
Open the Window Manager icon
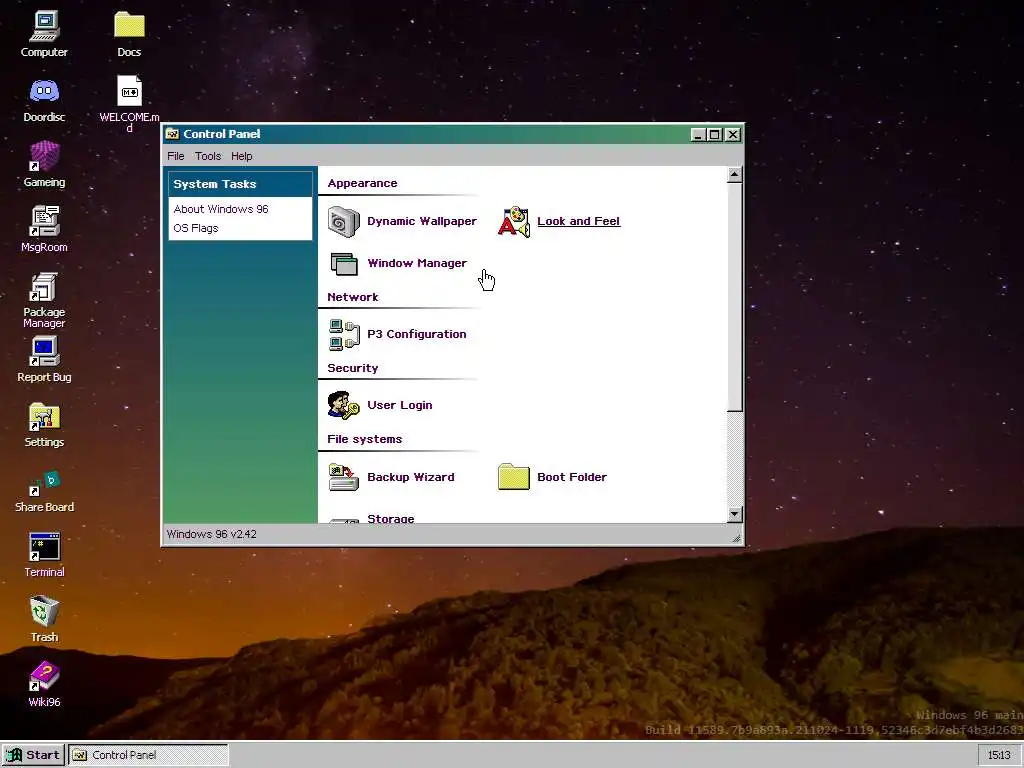(344, 264)
